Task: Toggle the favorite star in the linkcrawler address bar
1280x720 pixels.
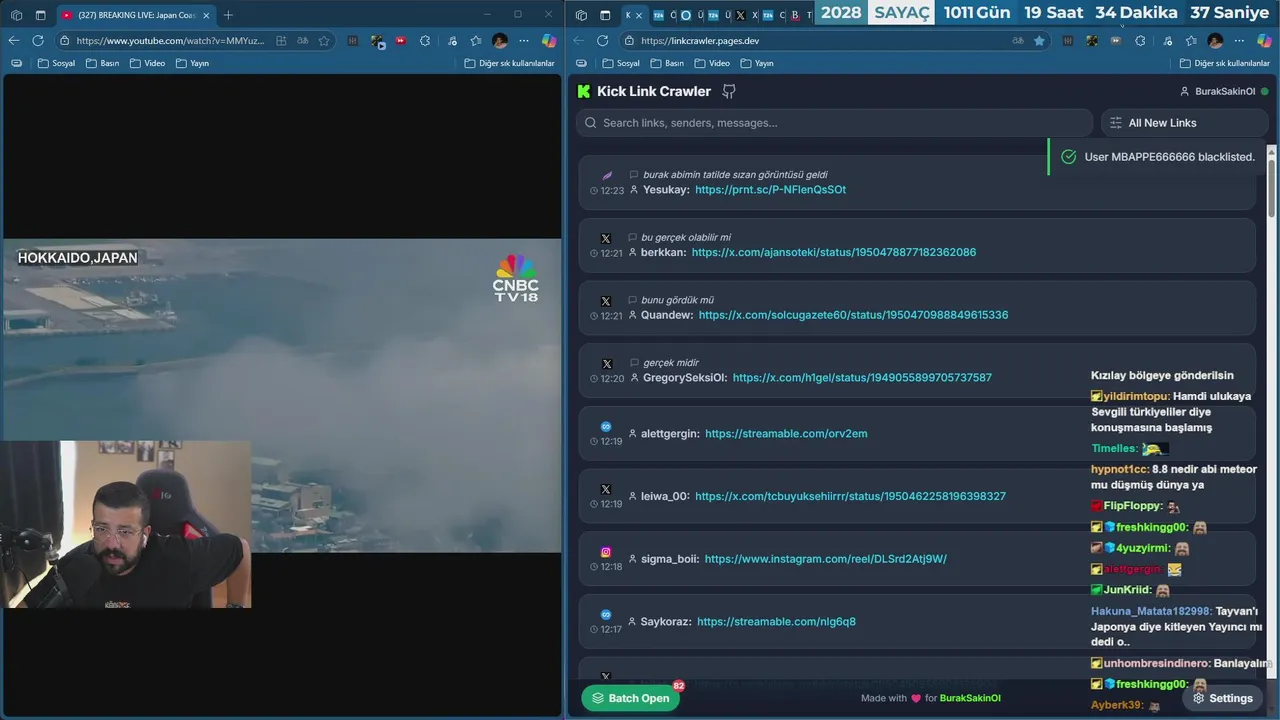Action: click(1039, 40)
